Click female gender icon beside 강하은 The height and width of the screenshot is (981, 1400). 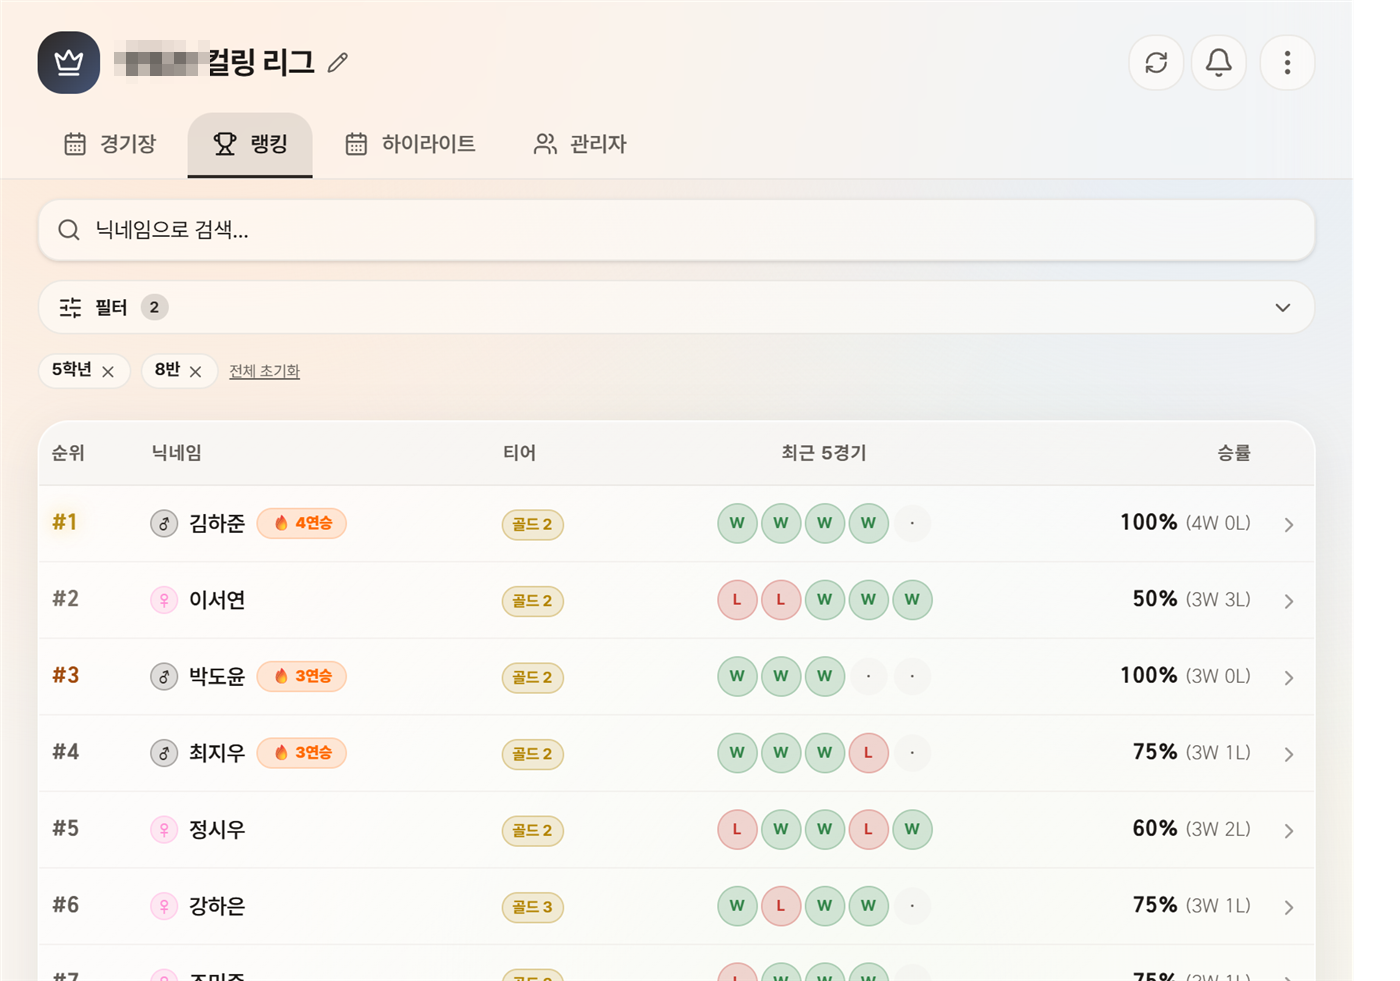pyautogui.click(x=164, y=906)
